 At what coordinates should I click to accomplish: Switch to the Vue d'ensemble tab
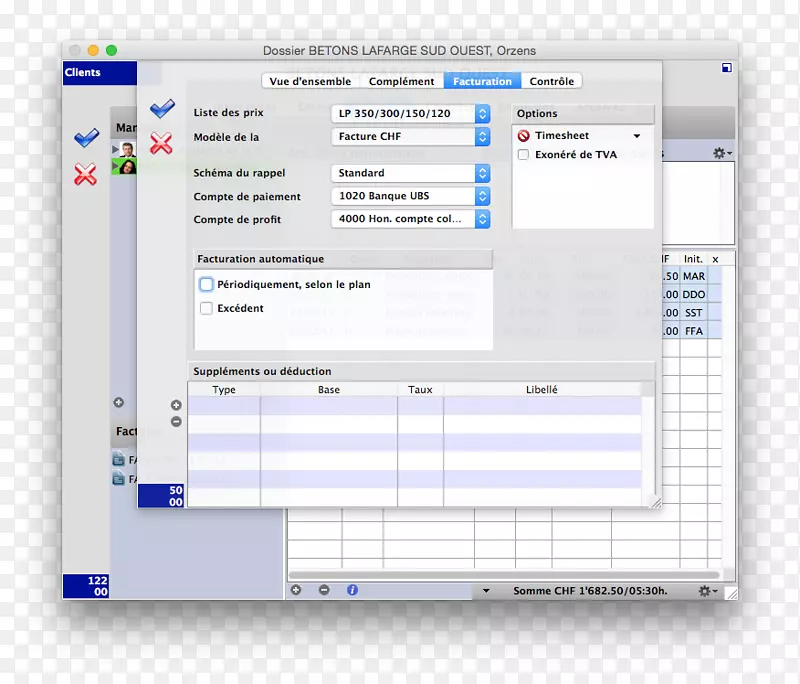click(310, 81)
